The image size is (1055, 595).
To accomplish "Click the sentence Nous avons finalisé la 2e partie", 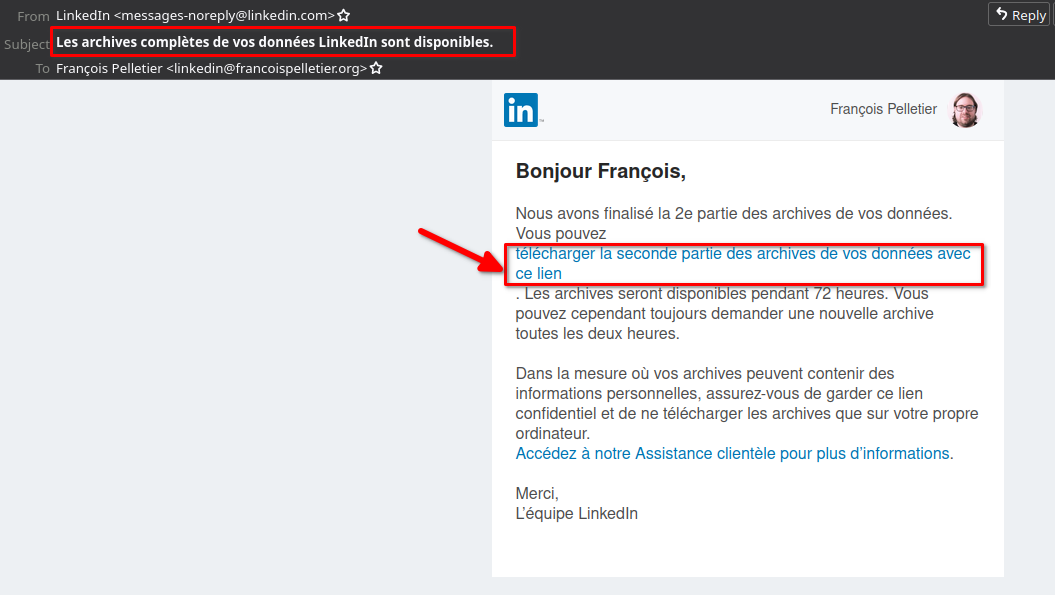I will [x=733, y=213].
